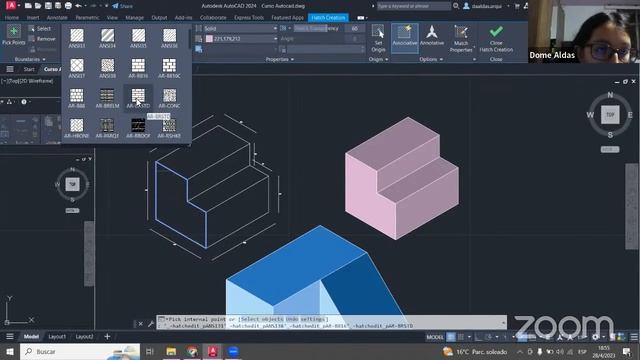
Task: Click the Plot printer icon in toolbar
Action: pos(68,6)
